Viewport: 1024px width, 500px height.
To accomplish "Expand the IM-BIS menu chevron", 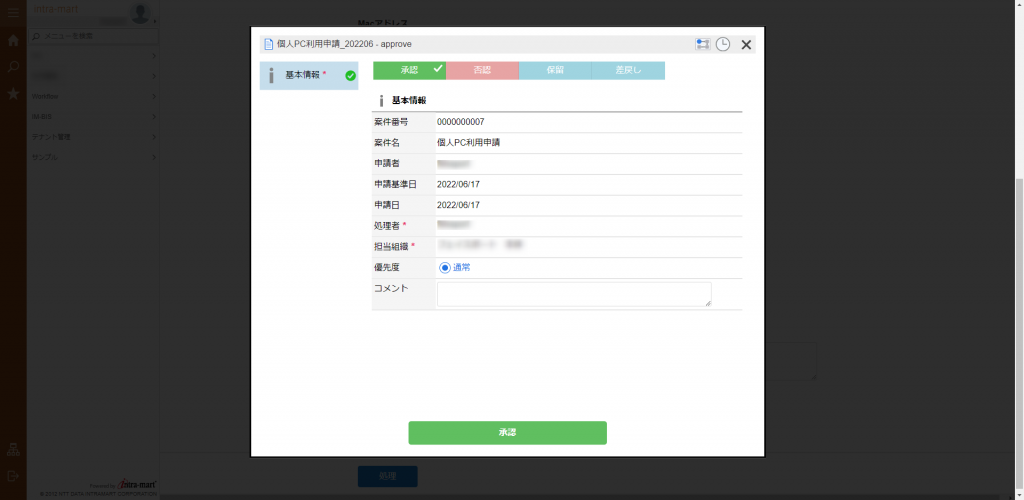I will pyautogui.click(x=153, y=117).
